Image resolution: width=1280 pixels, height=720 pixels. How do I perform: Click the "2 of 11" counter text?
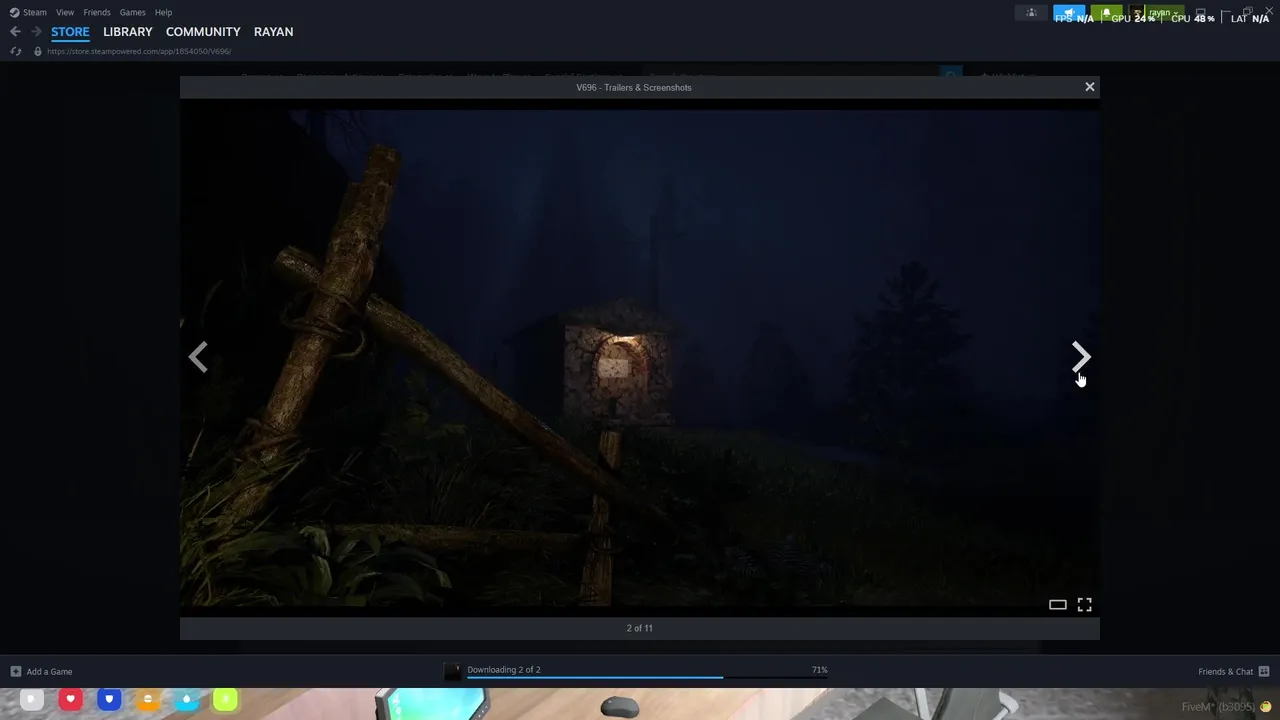coord(640,628)
